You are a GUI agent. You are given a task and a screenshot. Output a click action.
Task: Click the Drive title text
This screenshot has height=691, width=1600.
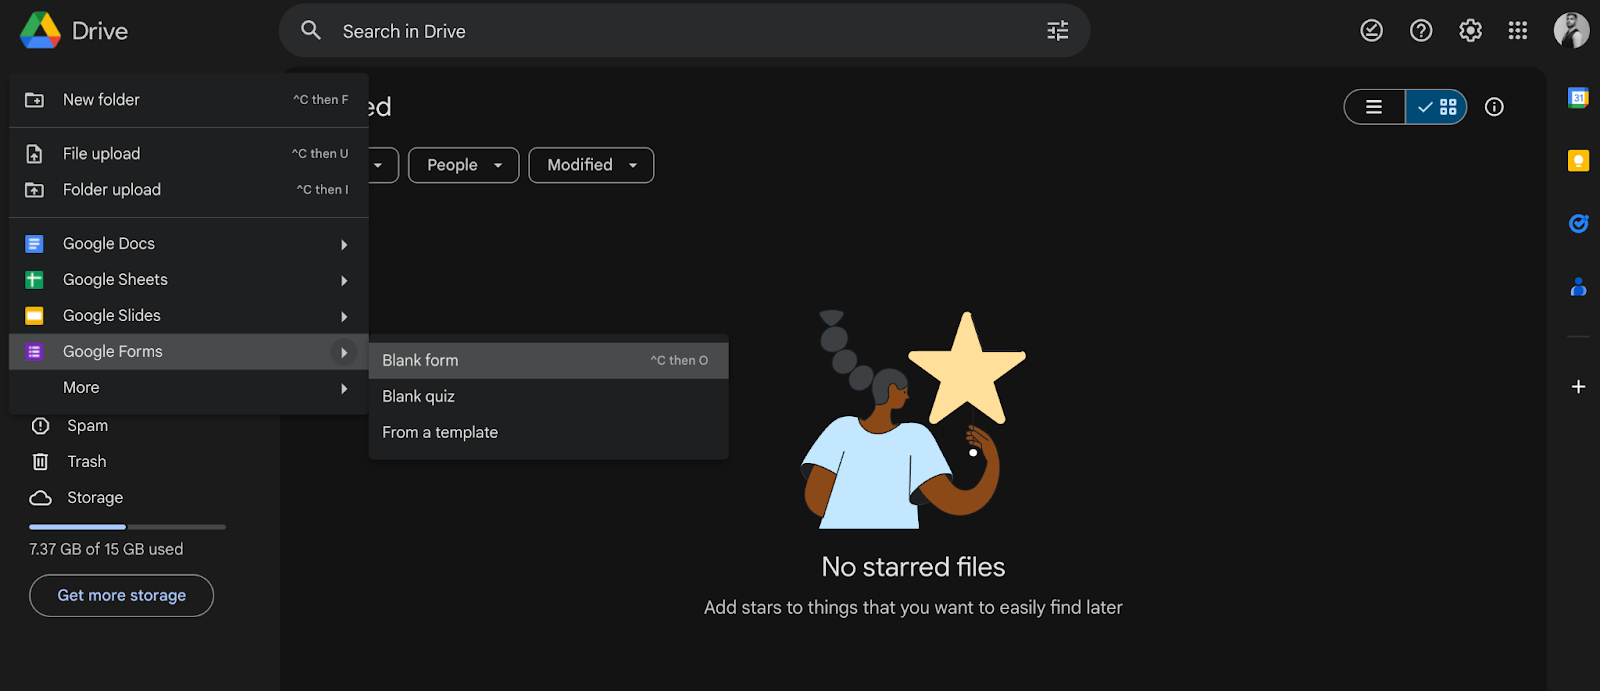pos(100,31)
